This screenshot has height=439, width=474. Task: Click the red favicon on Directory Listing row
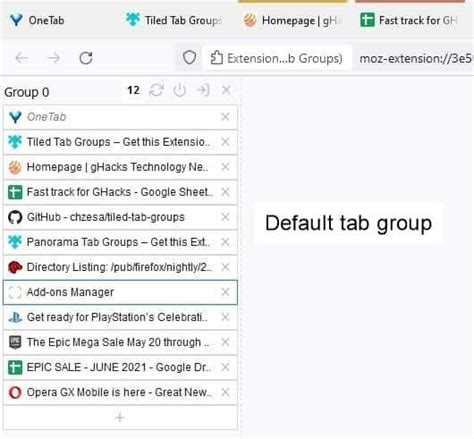(x=15, y=267)
